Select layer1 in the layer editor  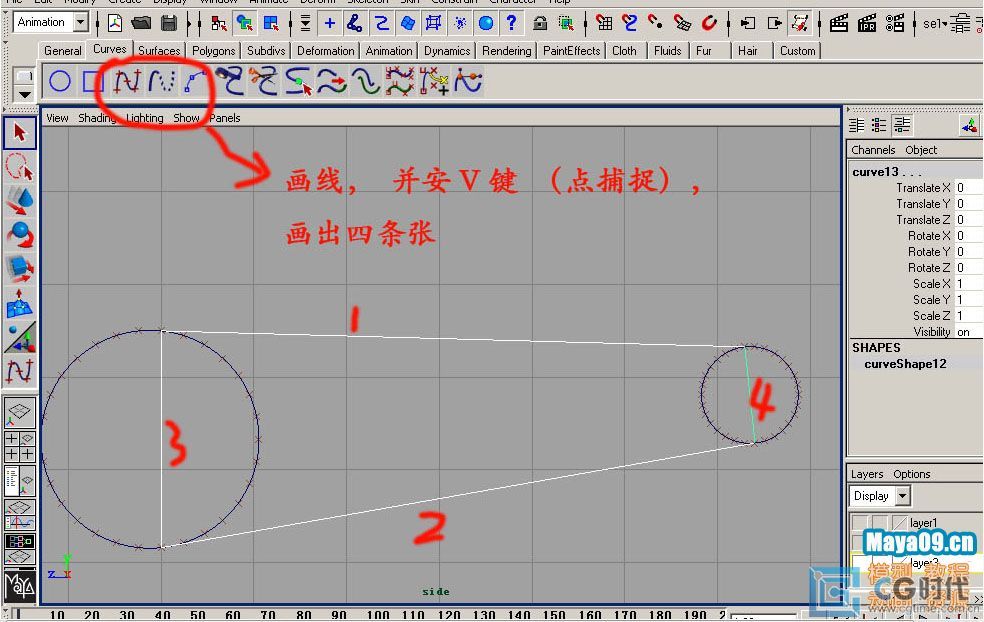tap(923, 523)
